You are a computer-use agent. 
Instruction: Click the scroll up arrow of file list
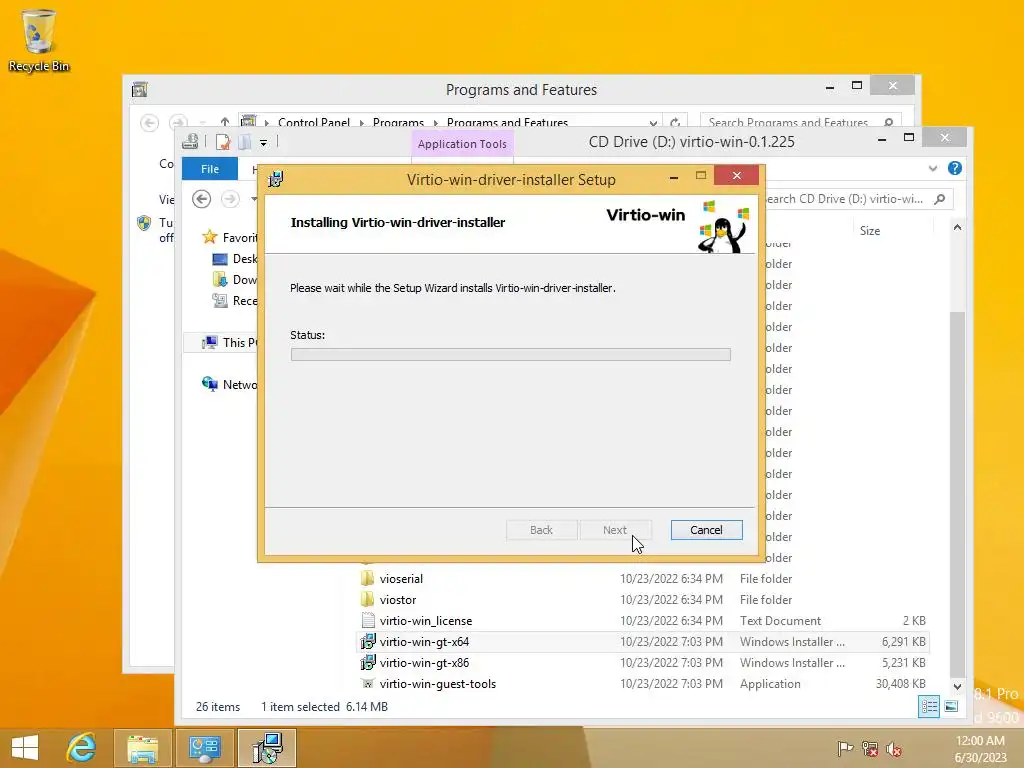[957, 227]
